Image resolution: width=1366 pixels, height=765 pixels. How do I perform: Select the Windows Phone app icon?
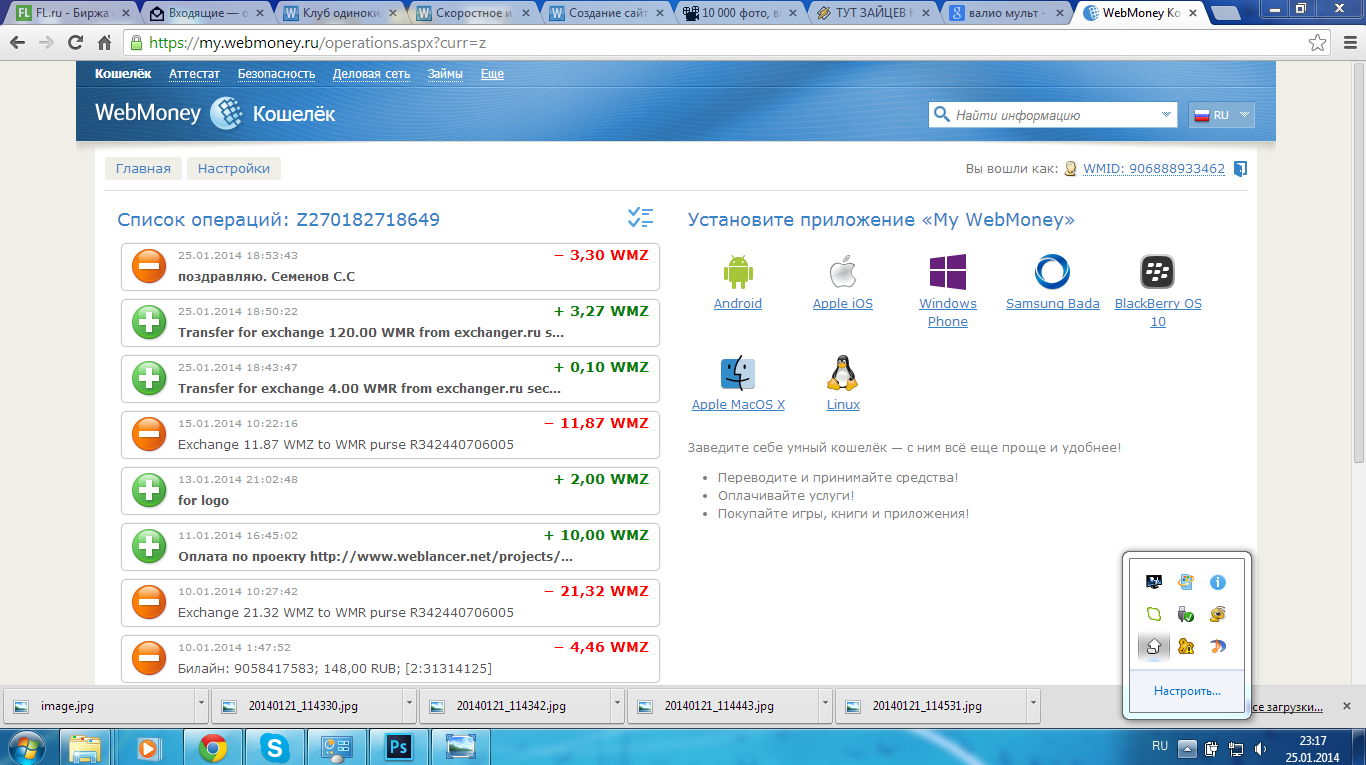coord(947,271)
